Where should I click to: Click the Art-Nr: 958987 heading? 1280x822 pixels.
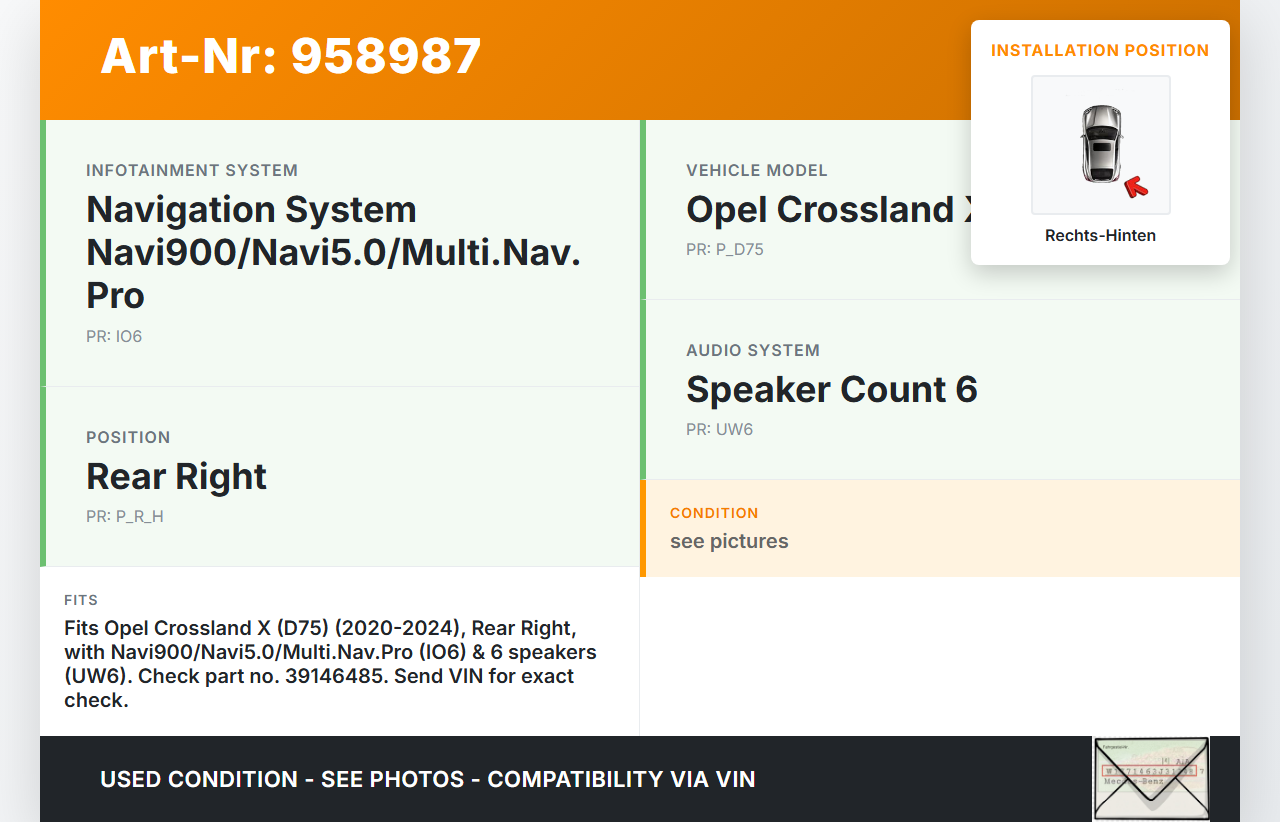click(x=291, y=56)
